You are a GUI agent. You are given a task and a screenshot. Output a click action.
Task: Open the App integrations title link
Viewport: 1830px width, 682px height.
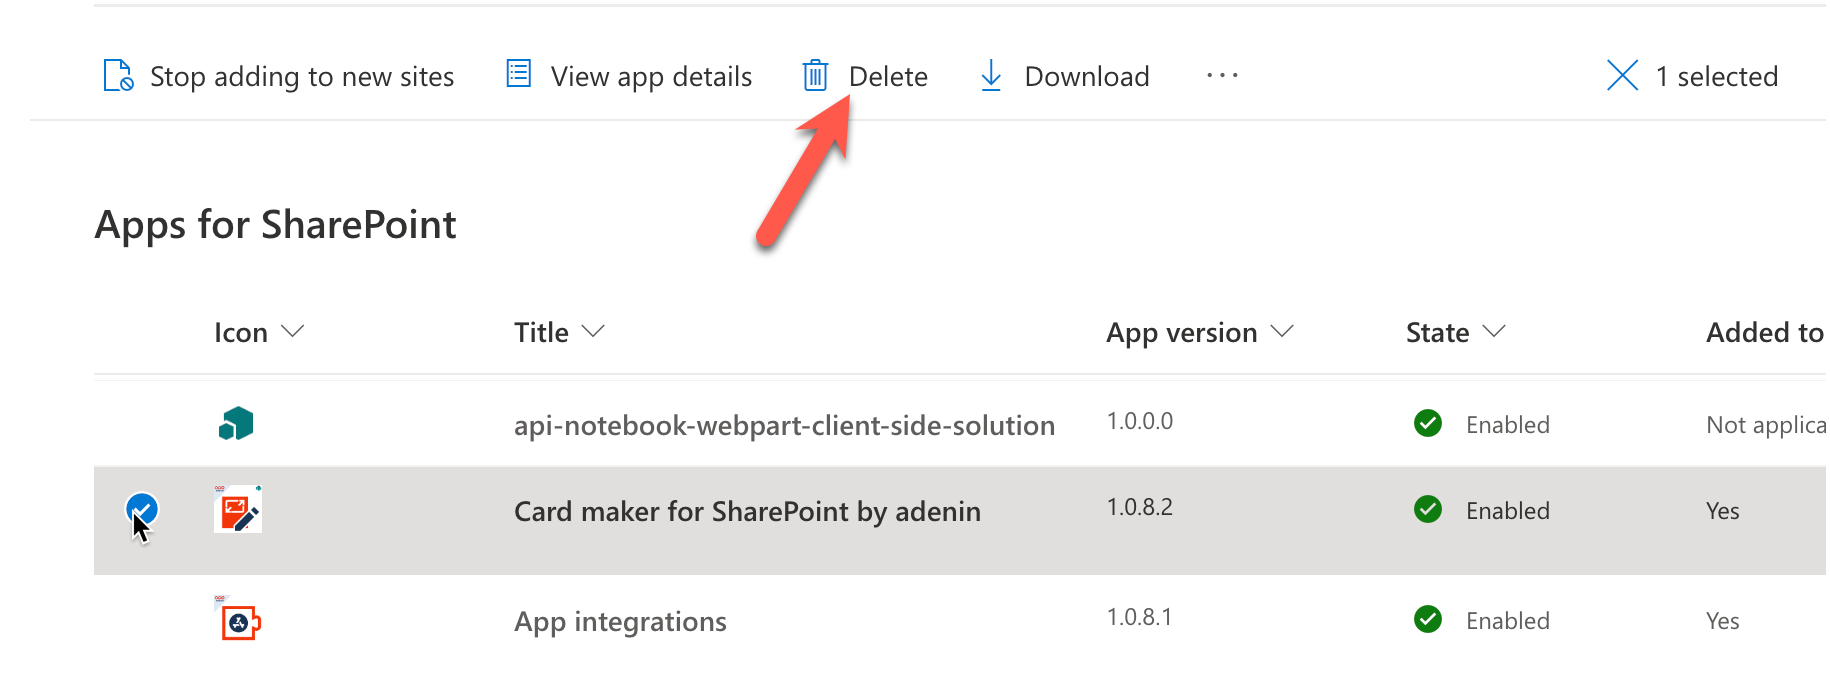[620, 622]
